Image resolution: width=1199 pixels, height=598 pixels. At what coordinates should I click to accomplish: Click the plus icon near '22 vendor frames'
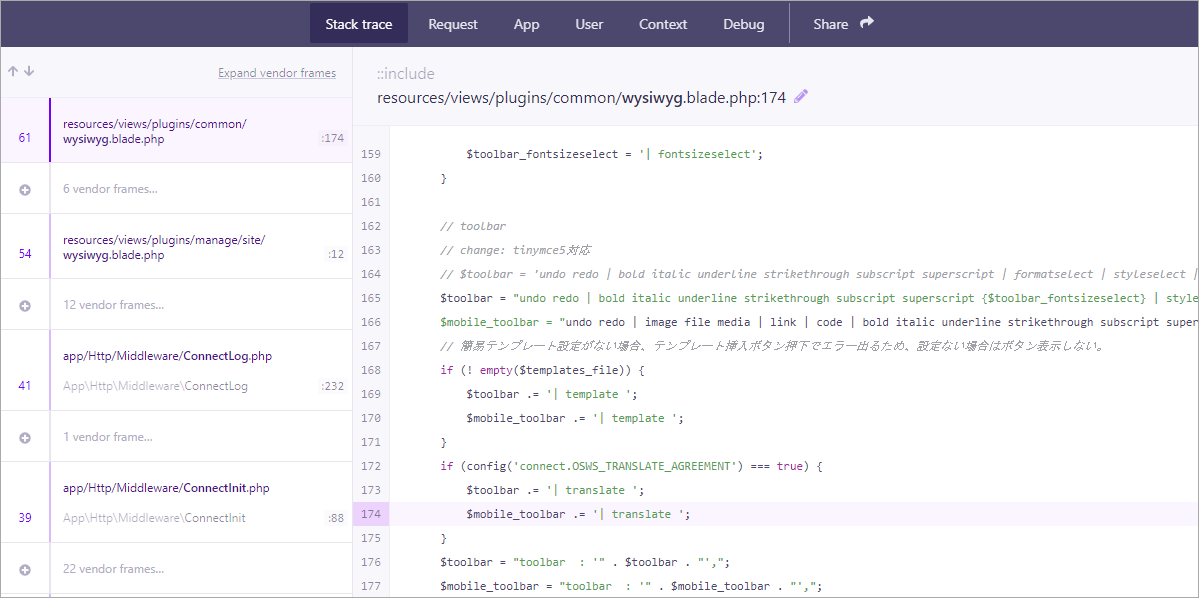pos(24,568)
